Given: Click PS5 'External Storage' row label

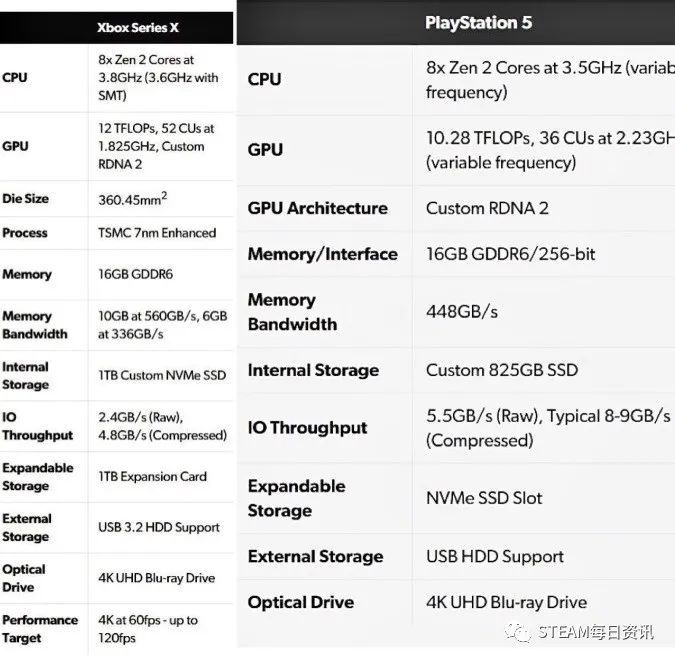Looking at the screenshot, I should click(316, 557).
